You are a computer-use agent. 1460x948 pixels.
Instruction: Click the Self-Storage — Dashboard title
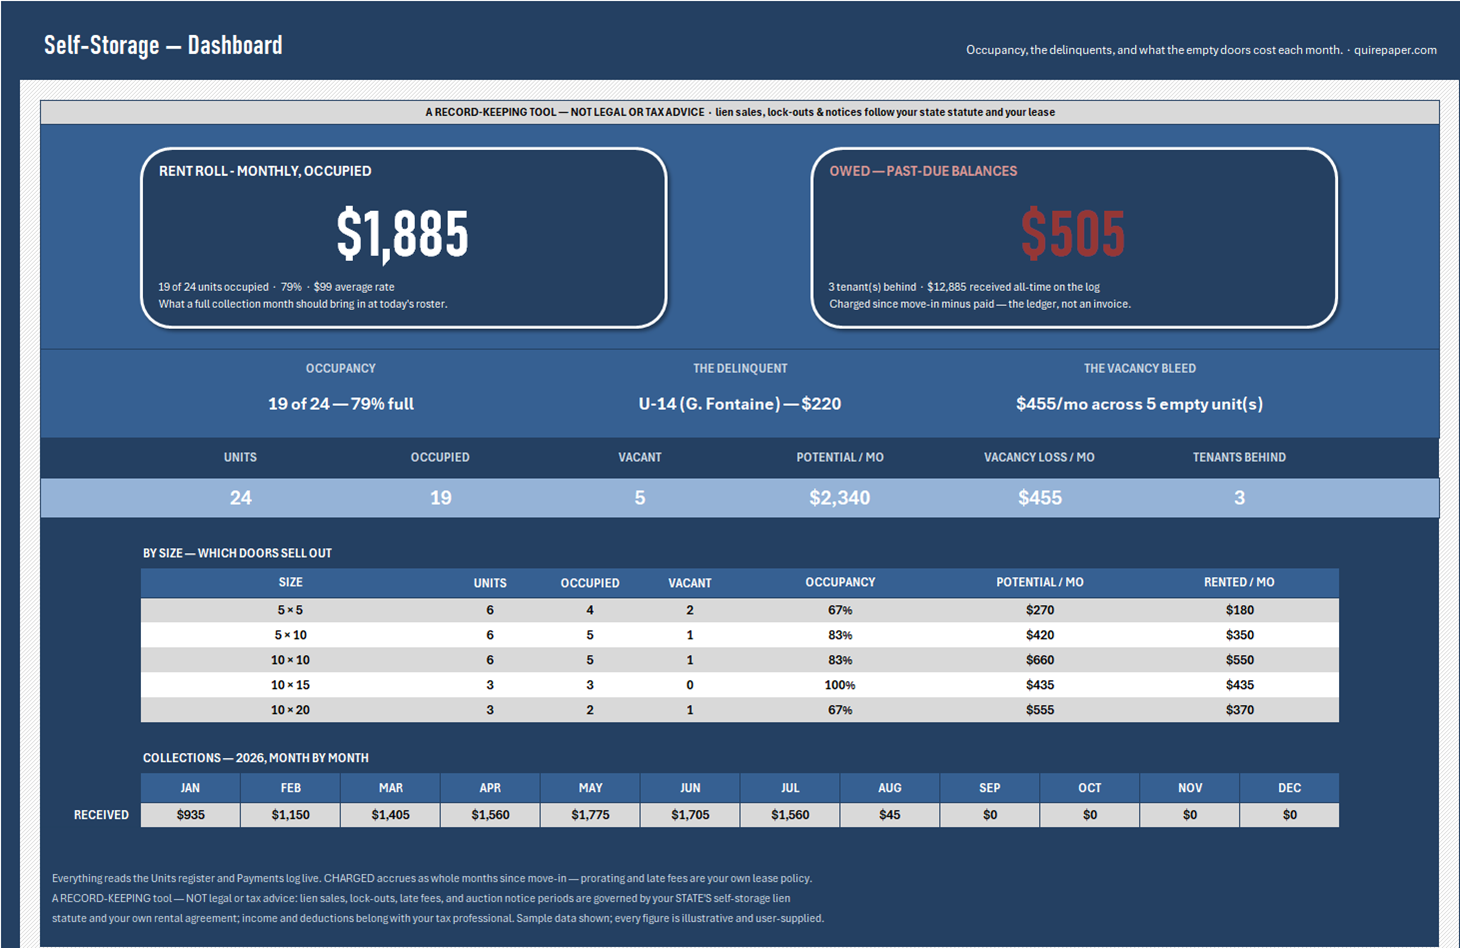point(163,45)
